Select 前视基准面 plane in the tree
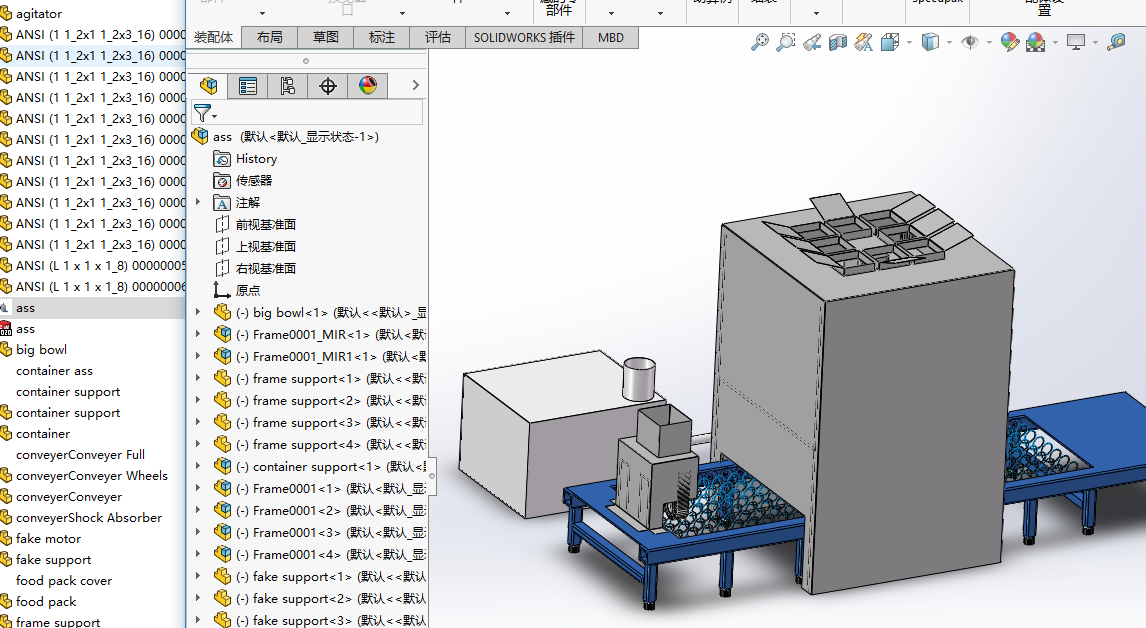This screenshot has width=1146, height=628. (265, 224)
